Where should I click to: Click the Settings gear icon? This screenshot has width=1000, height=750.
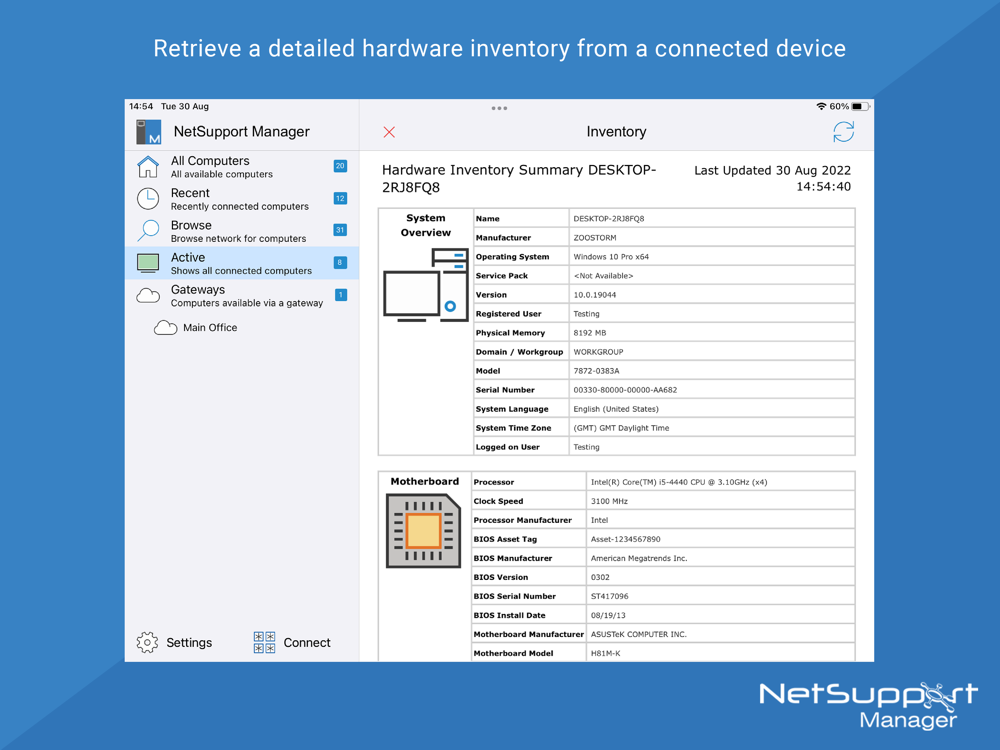[147, 642]
